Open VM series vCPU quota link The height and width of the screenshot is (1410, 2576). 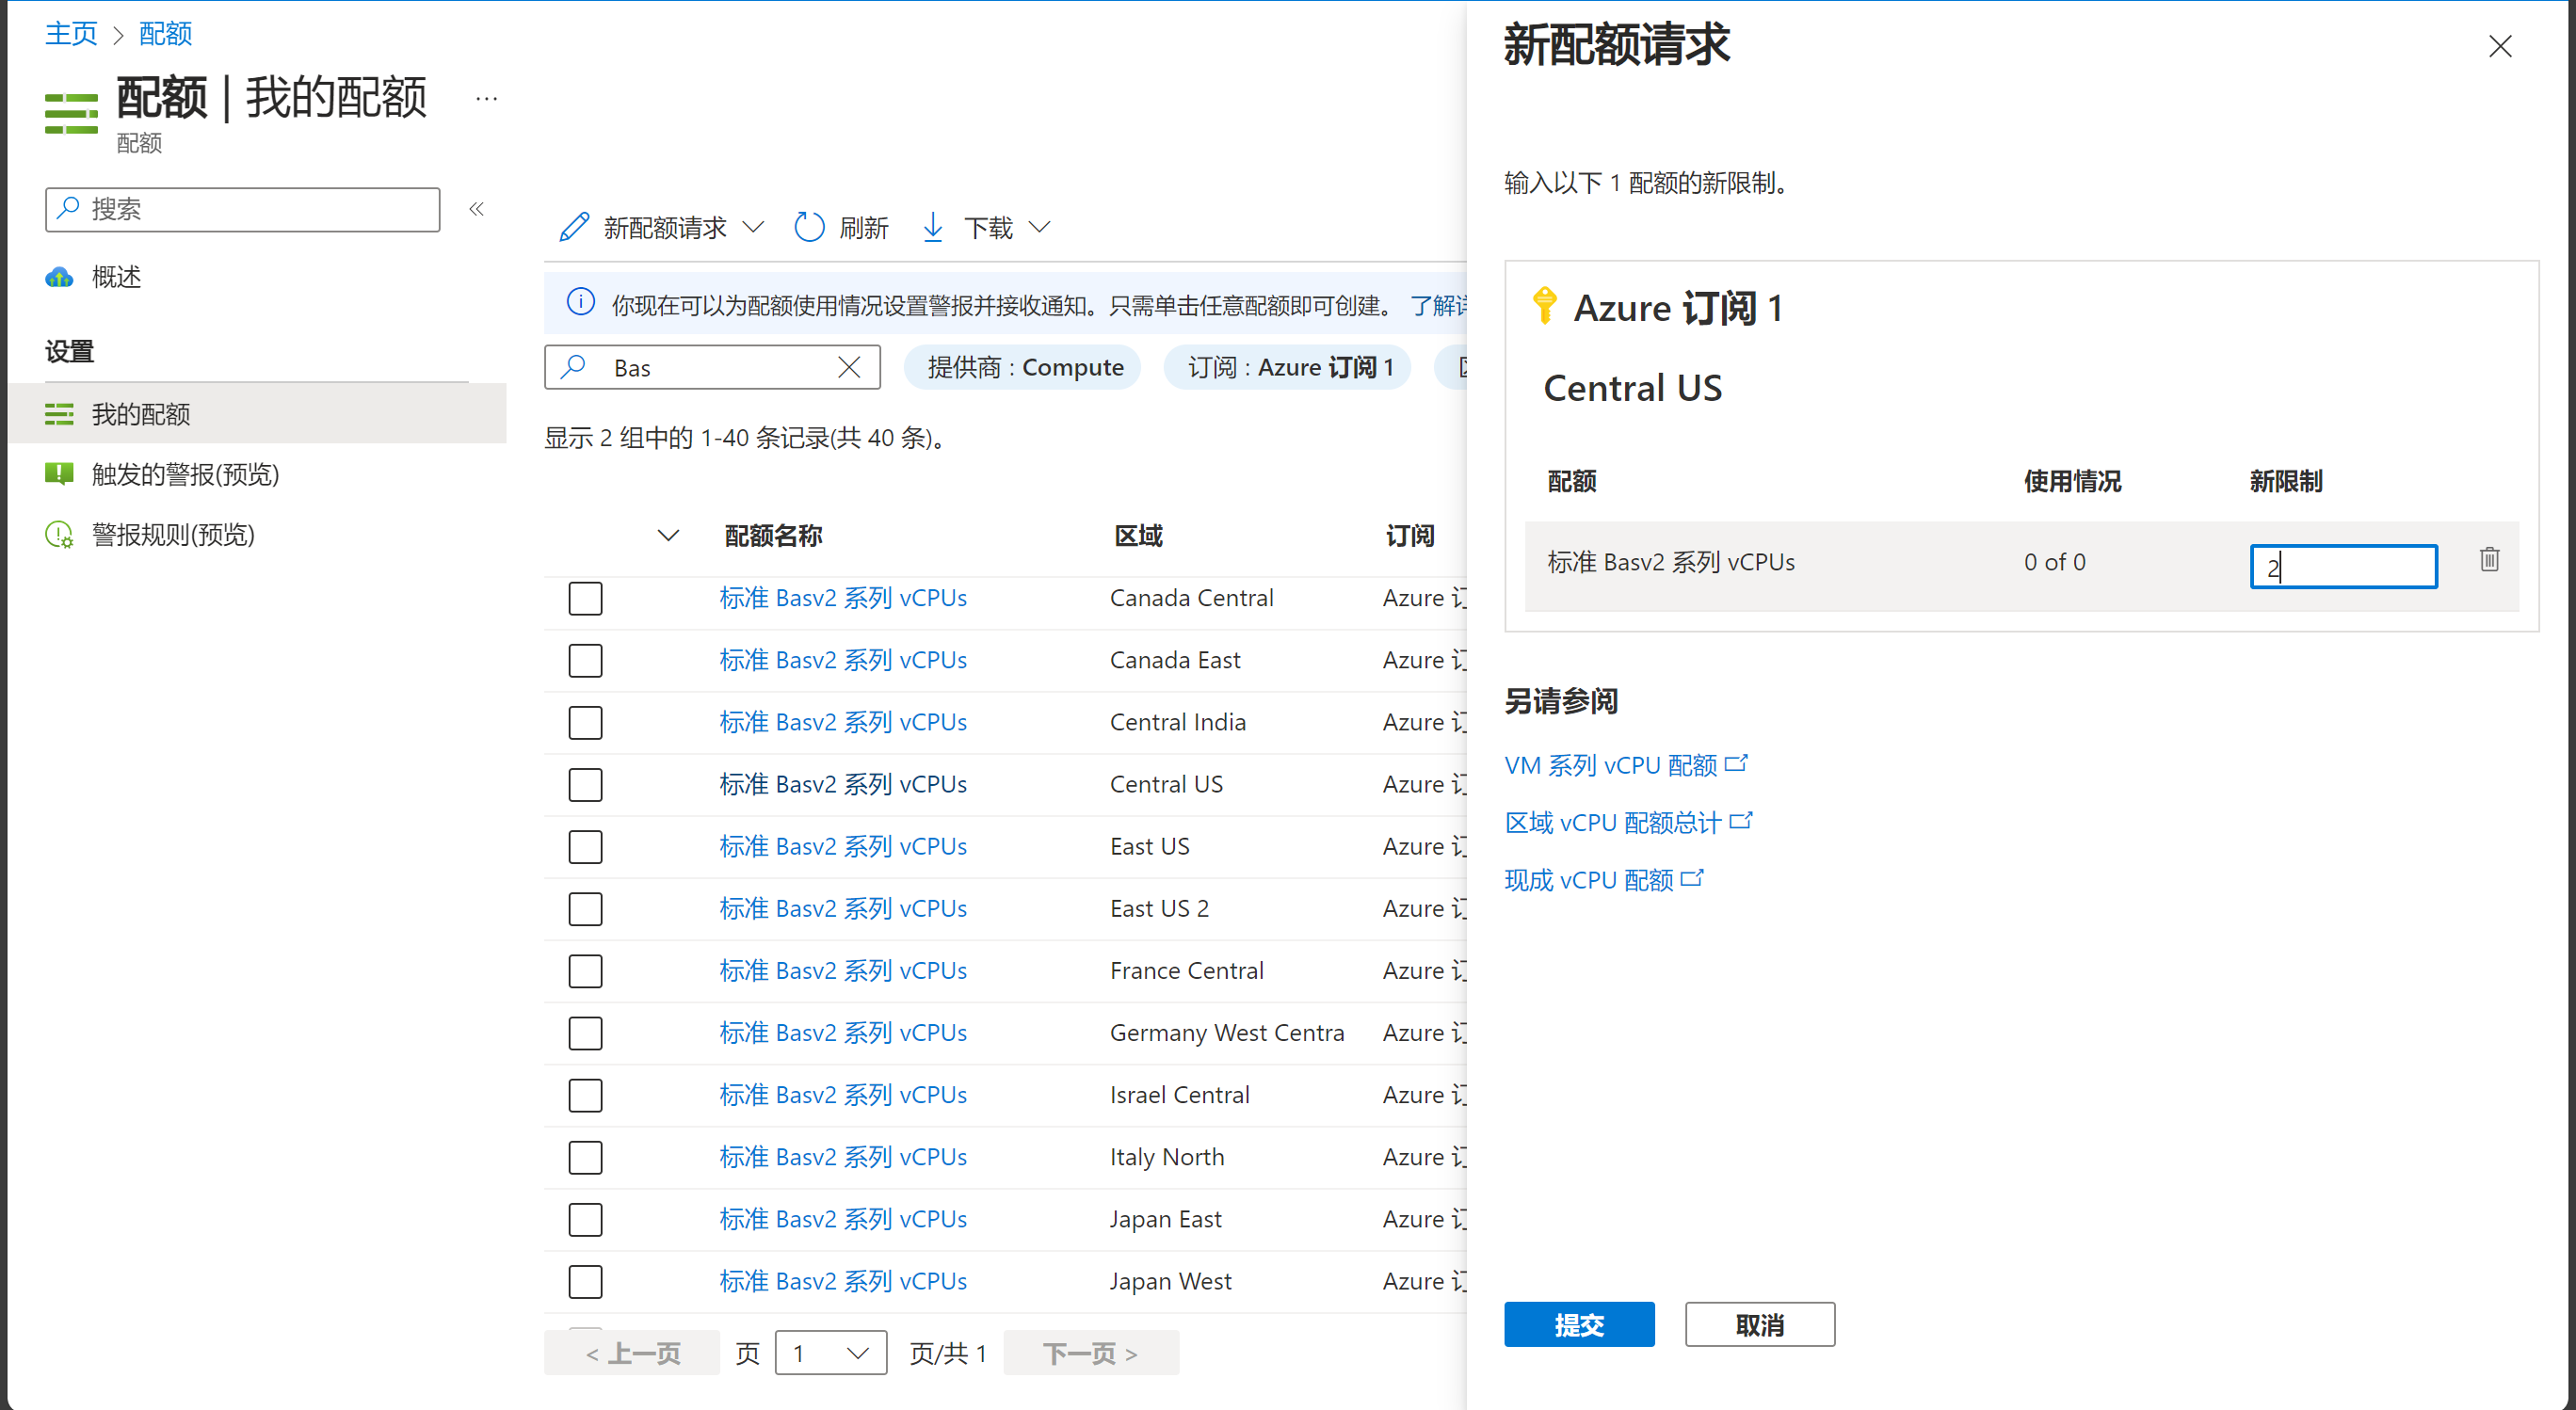1610,765
